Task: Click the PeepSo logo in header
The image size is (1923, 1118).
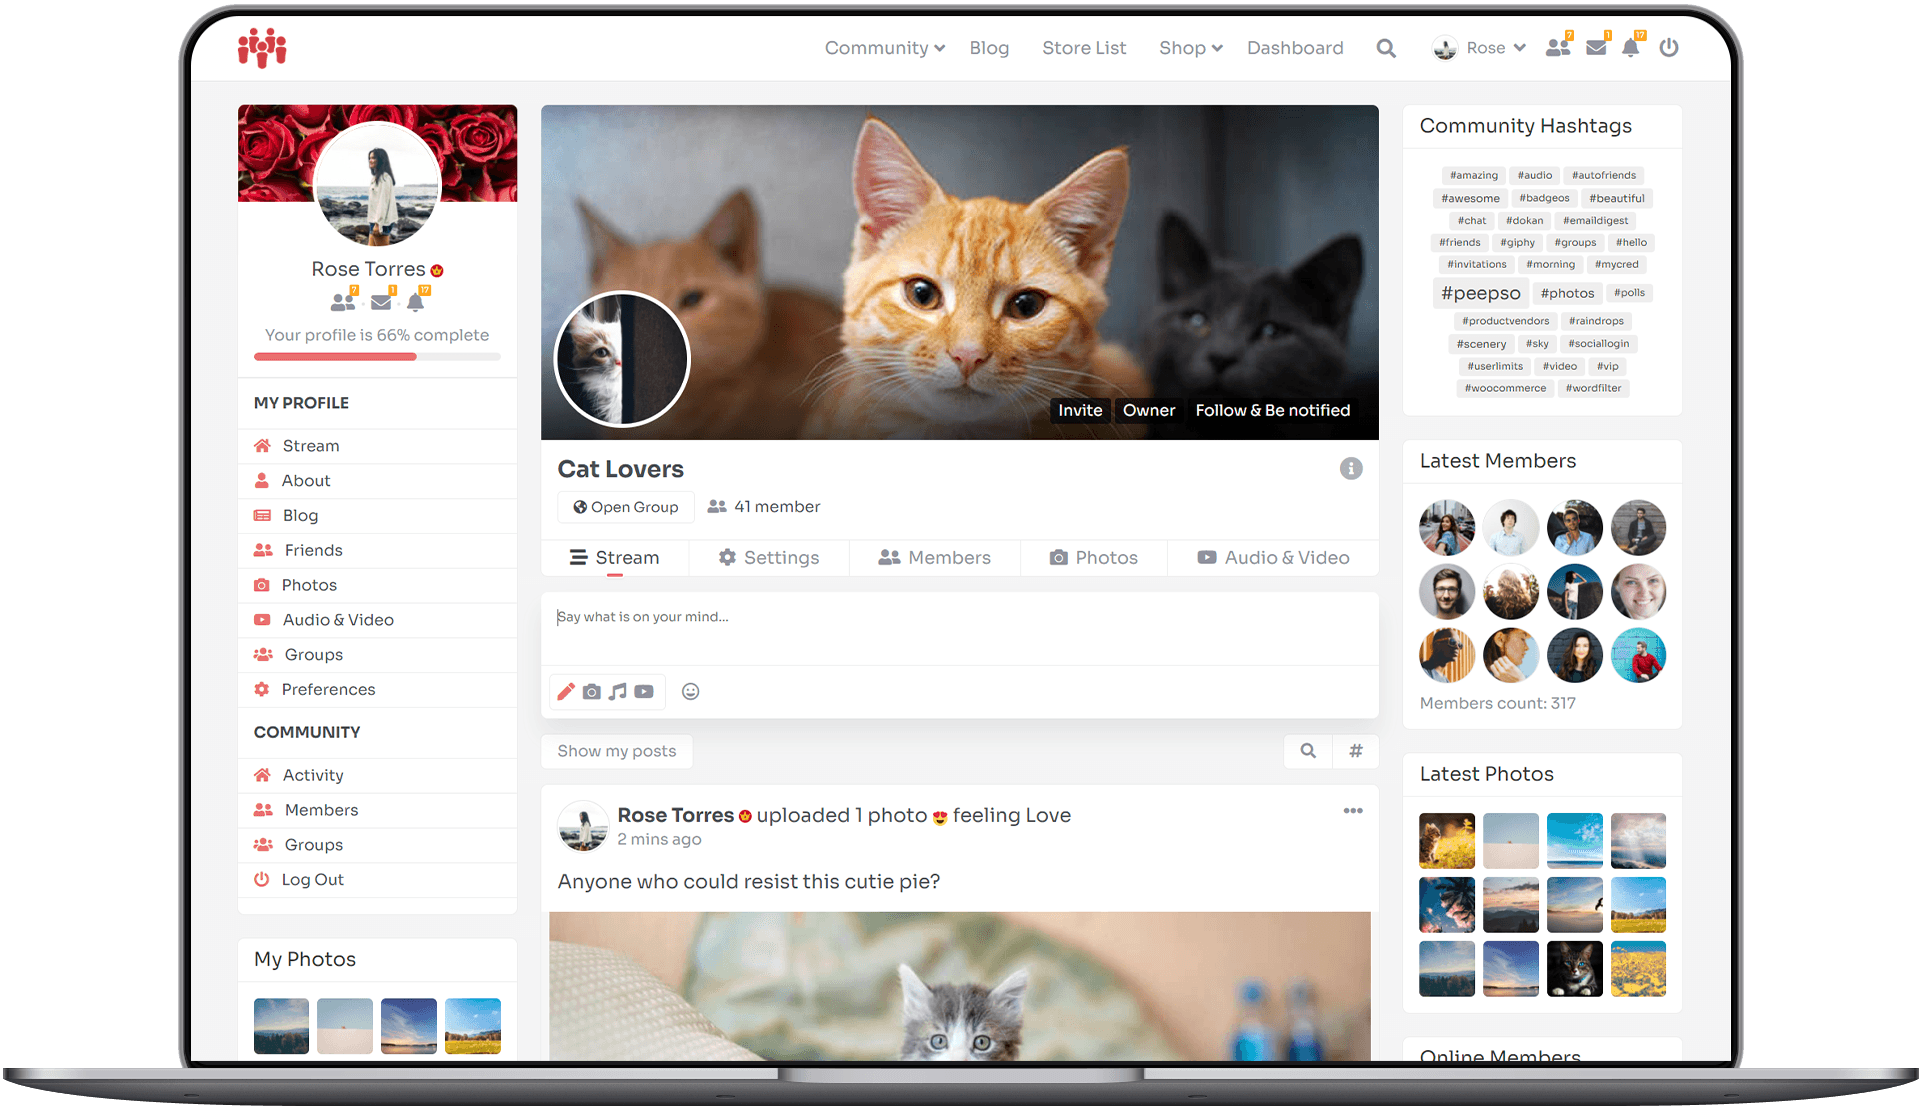Action: pyautogui.click(x=262, y=47)
